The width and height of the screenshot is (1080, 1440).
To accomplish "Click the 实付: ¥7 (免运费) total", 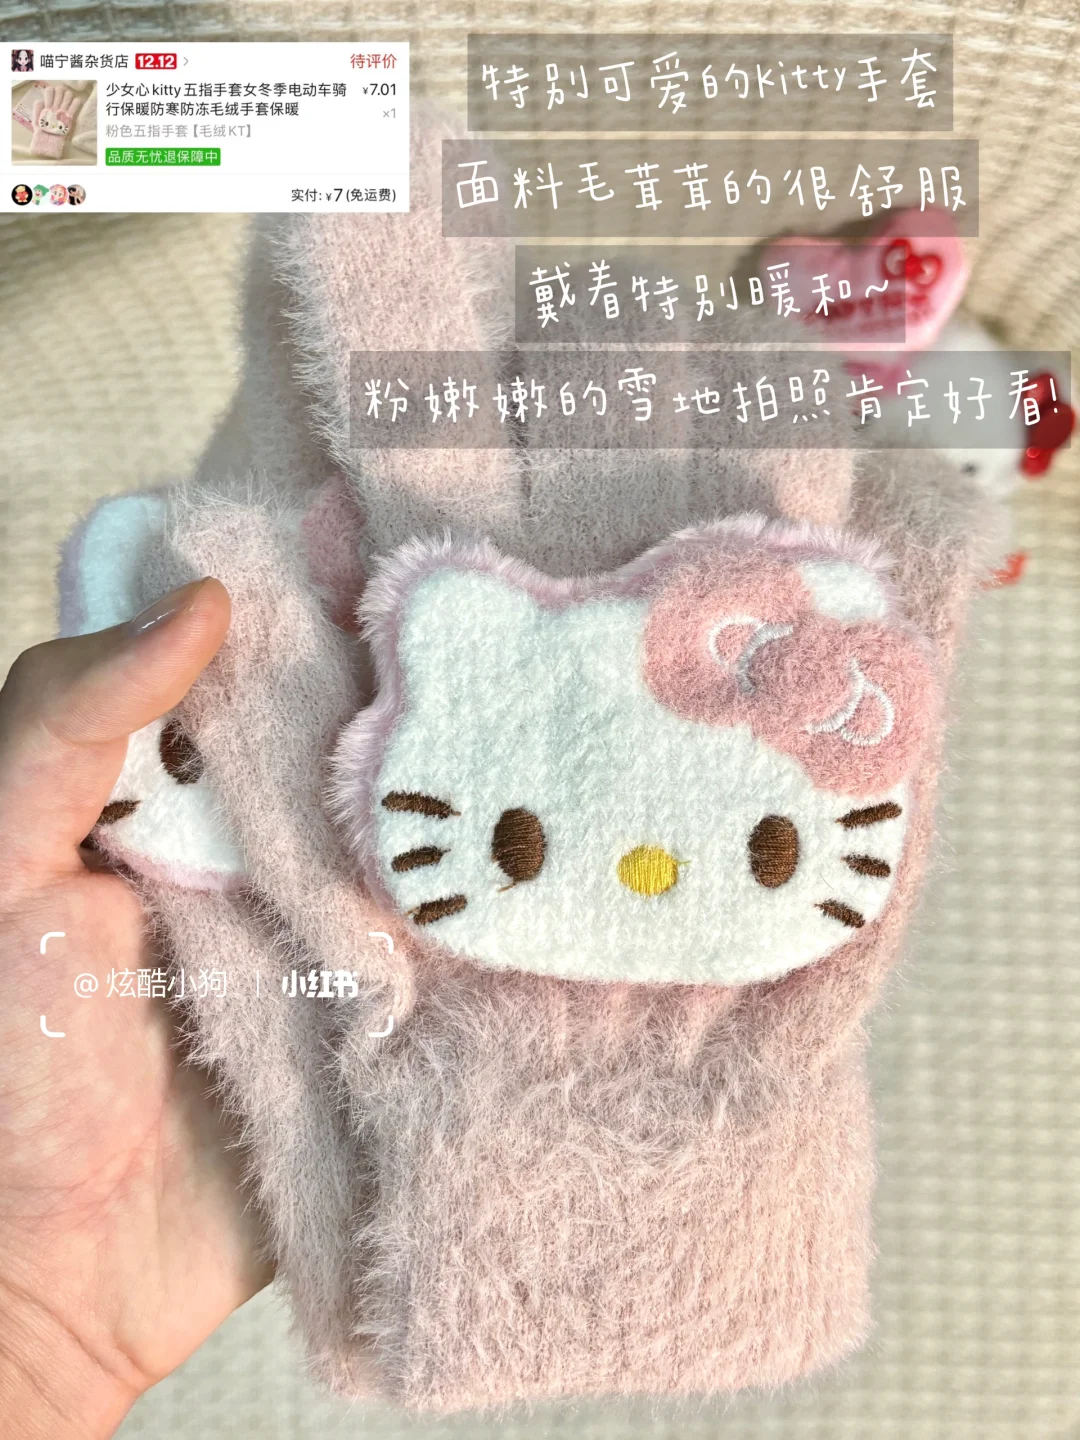I will pyautogui.click(x=343, y=195).
